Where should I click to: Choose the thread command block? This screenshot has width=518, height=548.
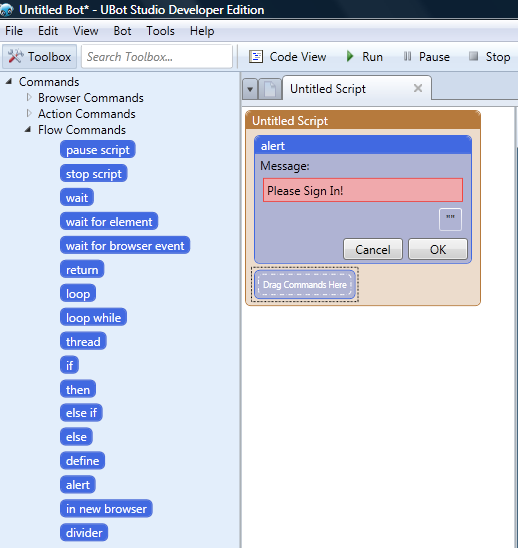(83, 341)
